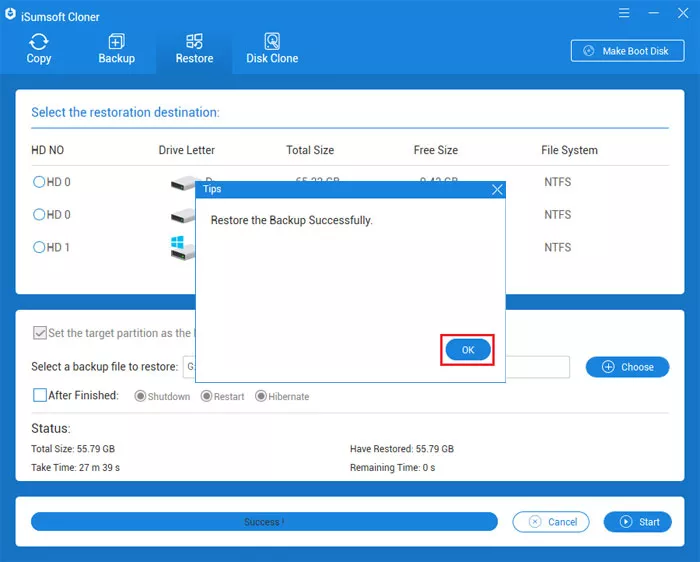The width and height of the screenshot is (700, 562).
Task: Hit the Start button
Action: [x=638, y=522]
